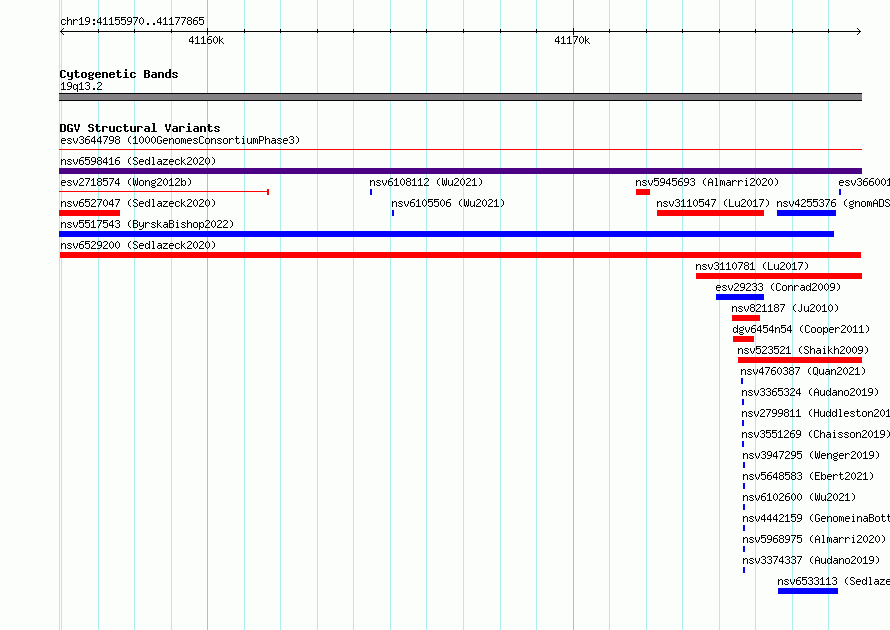The height and width of the screenshot is (630, 890).
Task: Click the chr19:41155970..41177865 coordinate label
Action: 132,21
